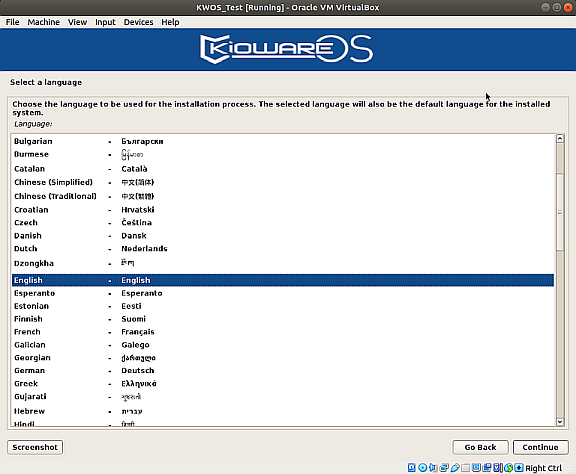Select Czech - Čeština row

coord(282,223)
